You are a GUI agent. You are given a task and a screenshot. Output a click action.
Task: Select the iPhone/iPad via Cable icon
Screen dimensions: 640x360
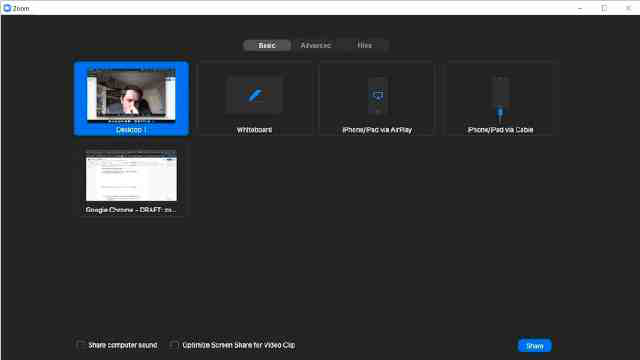(500, 99)
